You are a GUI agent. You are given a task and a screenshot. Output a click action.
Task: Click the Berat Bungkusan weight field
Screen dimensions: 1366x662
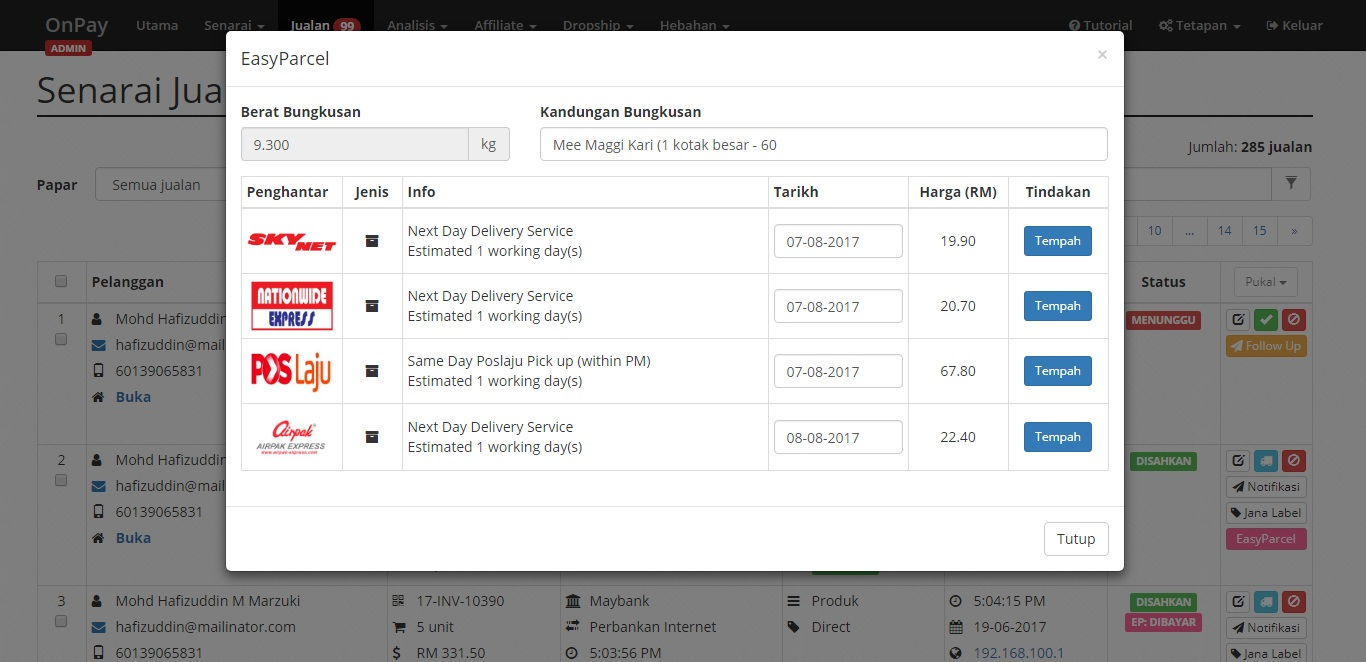click(x=355, y=144)
